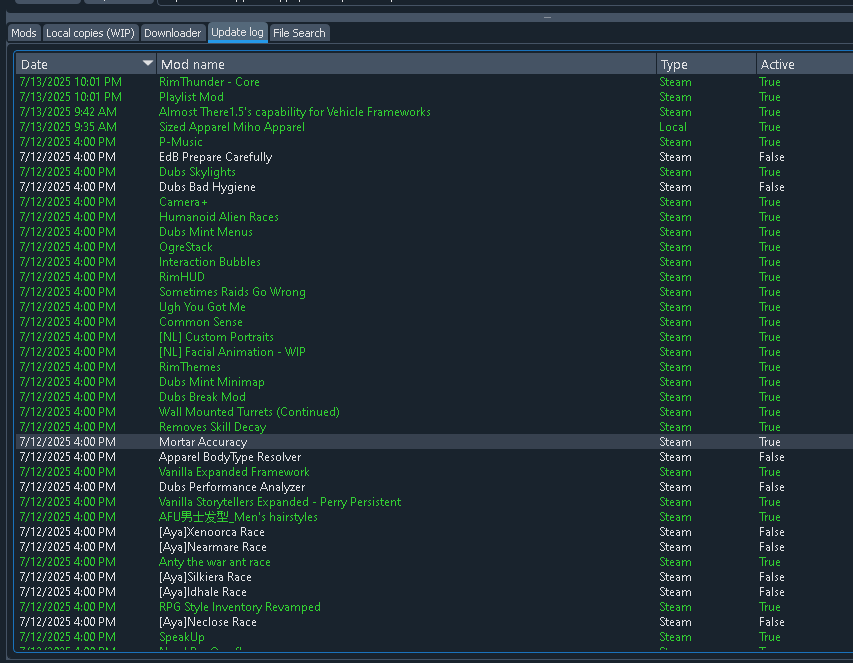Sort by the Active column header
The image size is (853, 663).
[x=805, y=64]
